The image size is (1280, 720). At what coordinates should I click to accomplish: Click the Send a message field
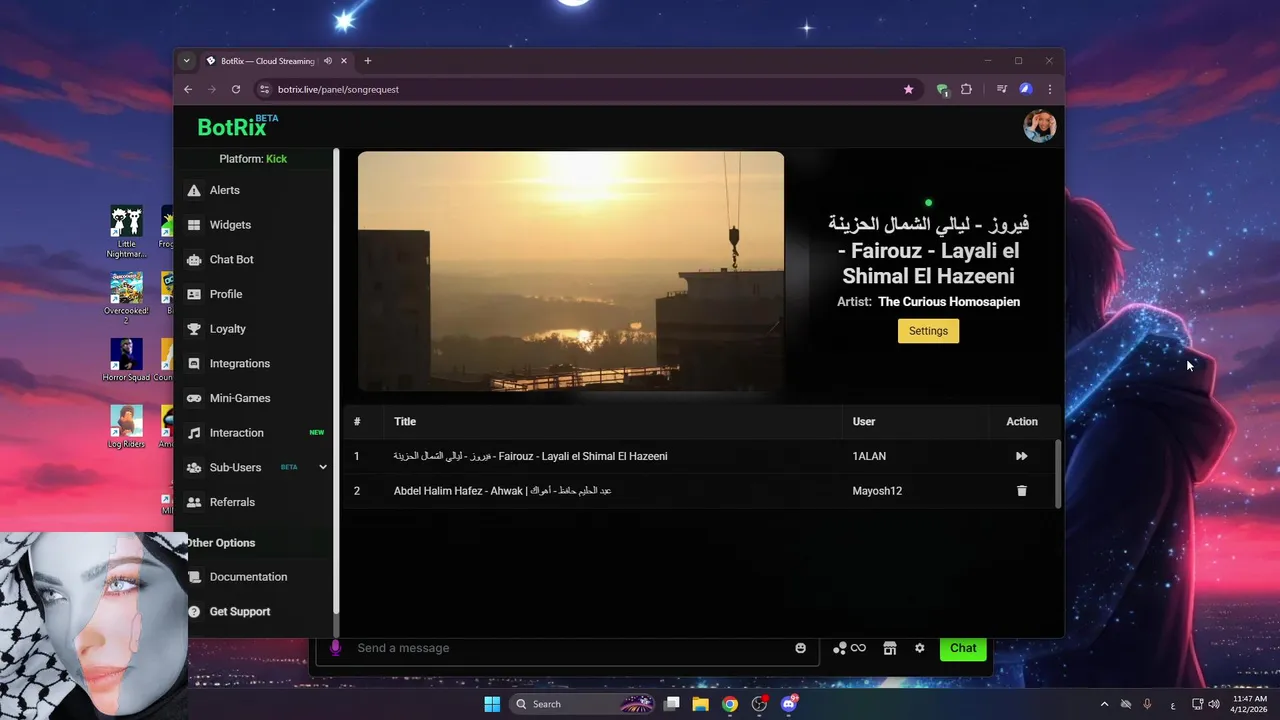(x=570, y=648)
